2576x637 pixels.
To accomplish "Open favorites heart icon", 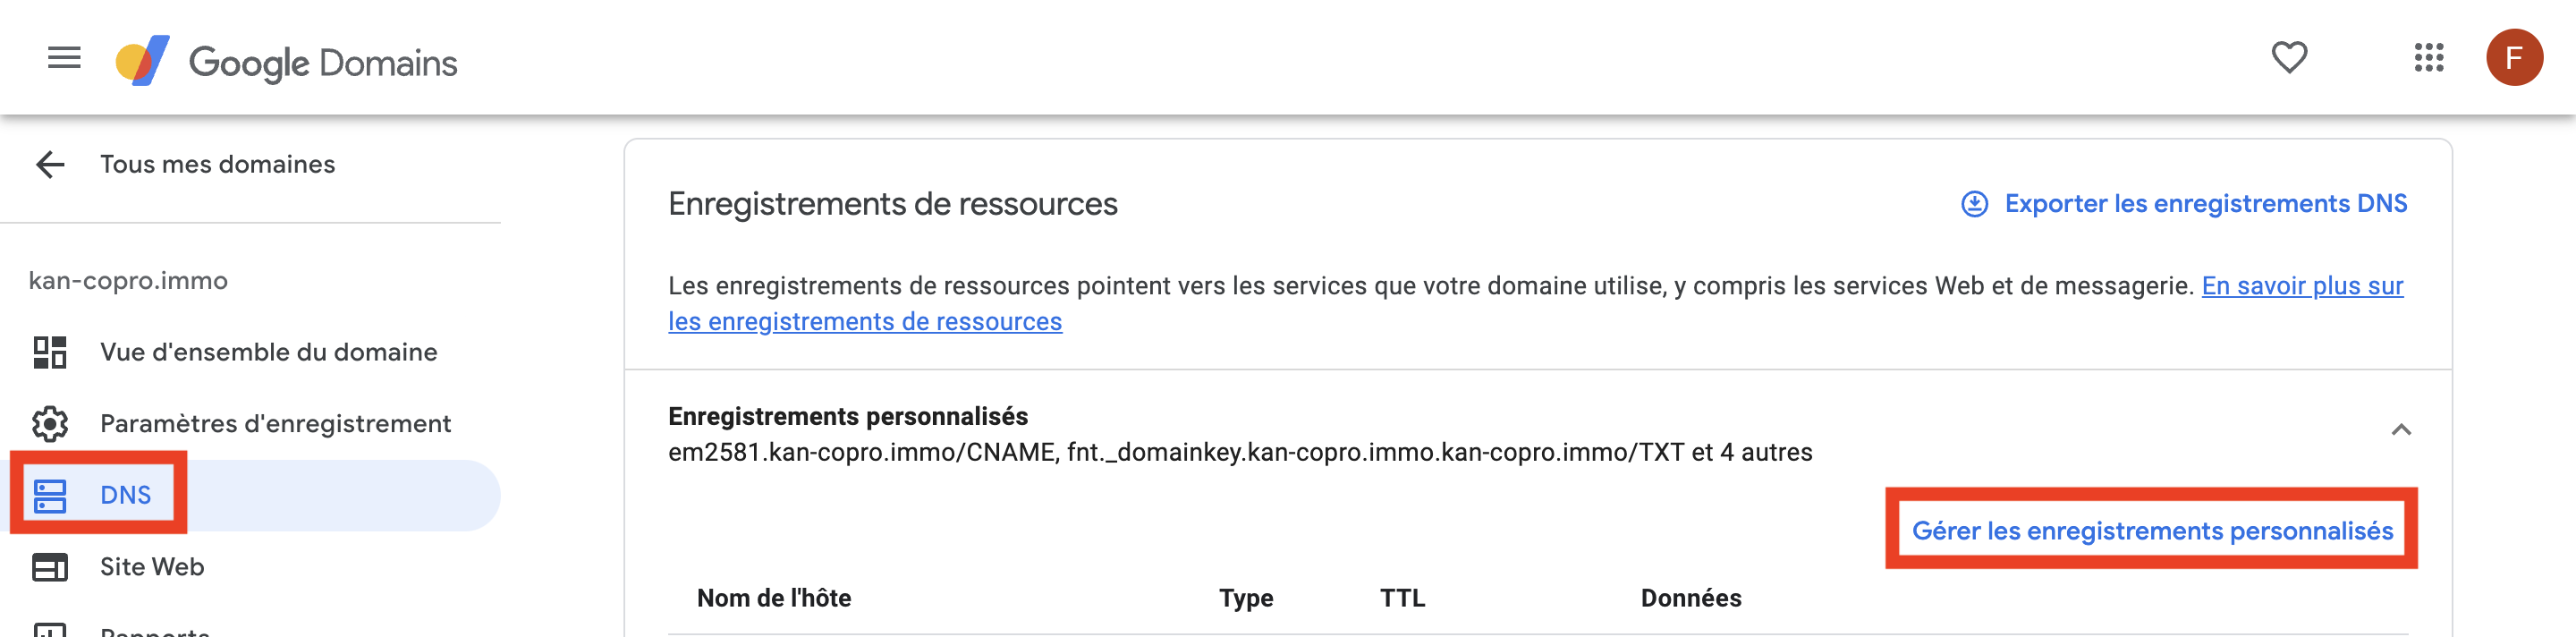I will [x=2289, y=57].
